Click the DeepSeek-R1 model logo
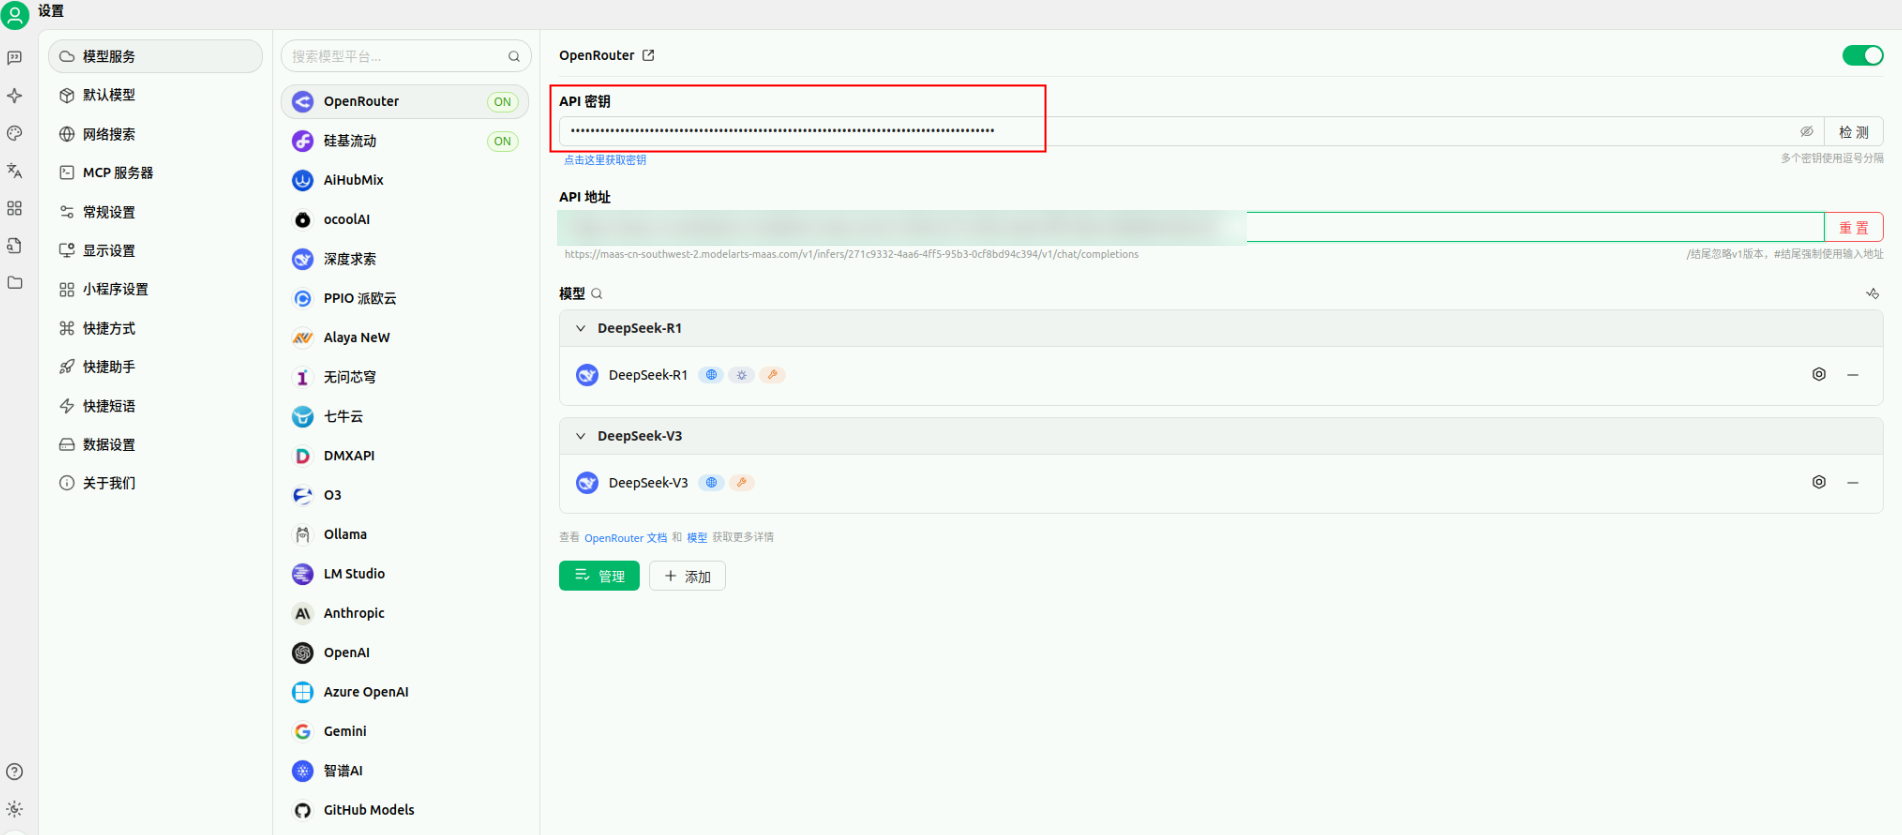 pyautogui.click(x=587, y=375)
